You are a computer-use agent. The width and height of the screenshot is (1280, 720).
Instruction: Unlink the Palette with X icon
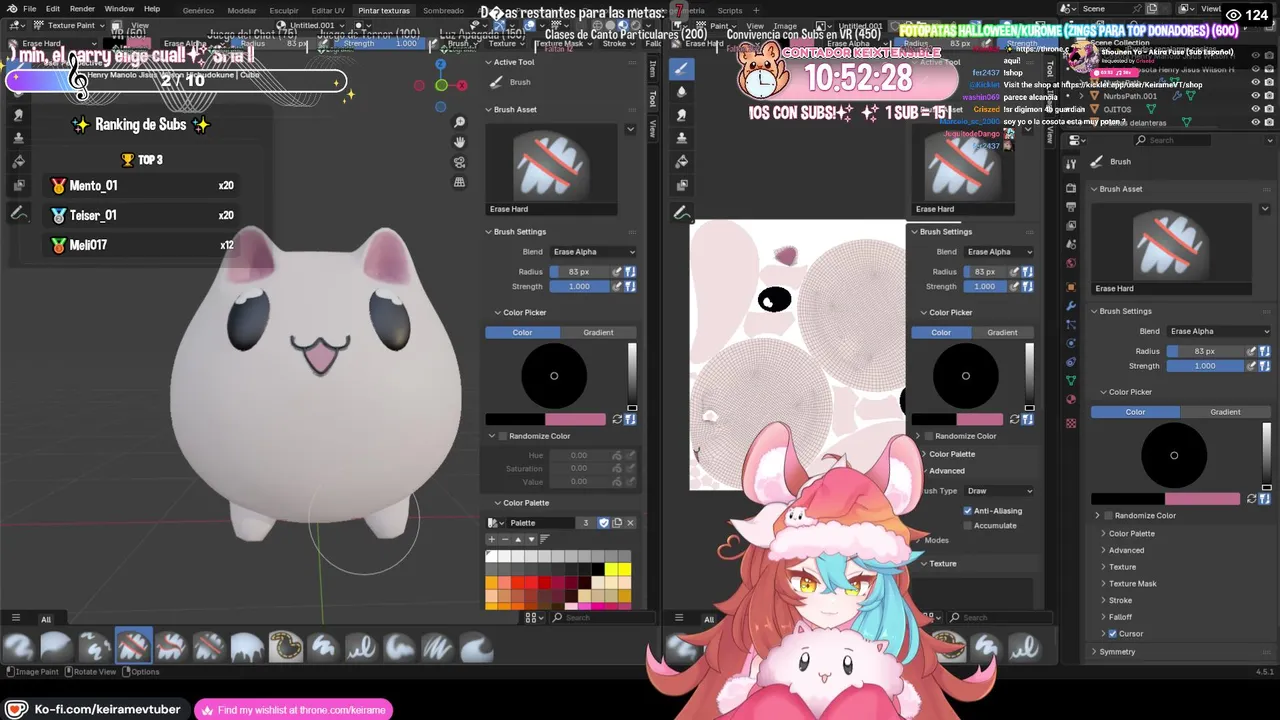630,523
